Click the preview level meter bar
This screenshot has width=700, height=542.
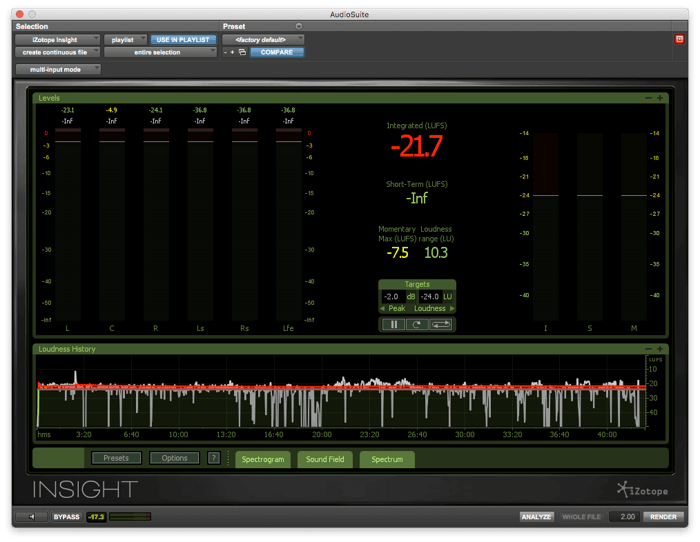click(130, 517)
